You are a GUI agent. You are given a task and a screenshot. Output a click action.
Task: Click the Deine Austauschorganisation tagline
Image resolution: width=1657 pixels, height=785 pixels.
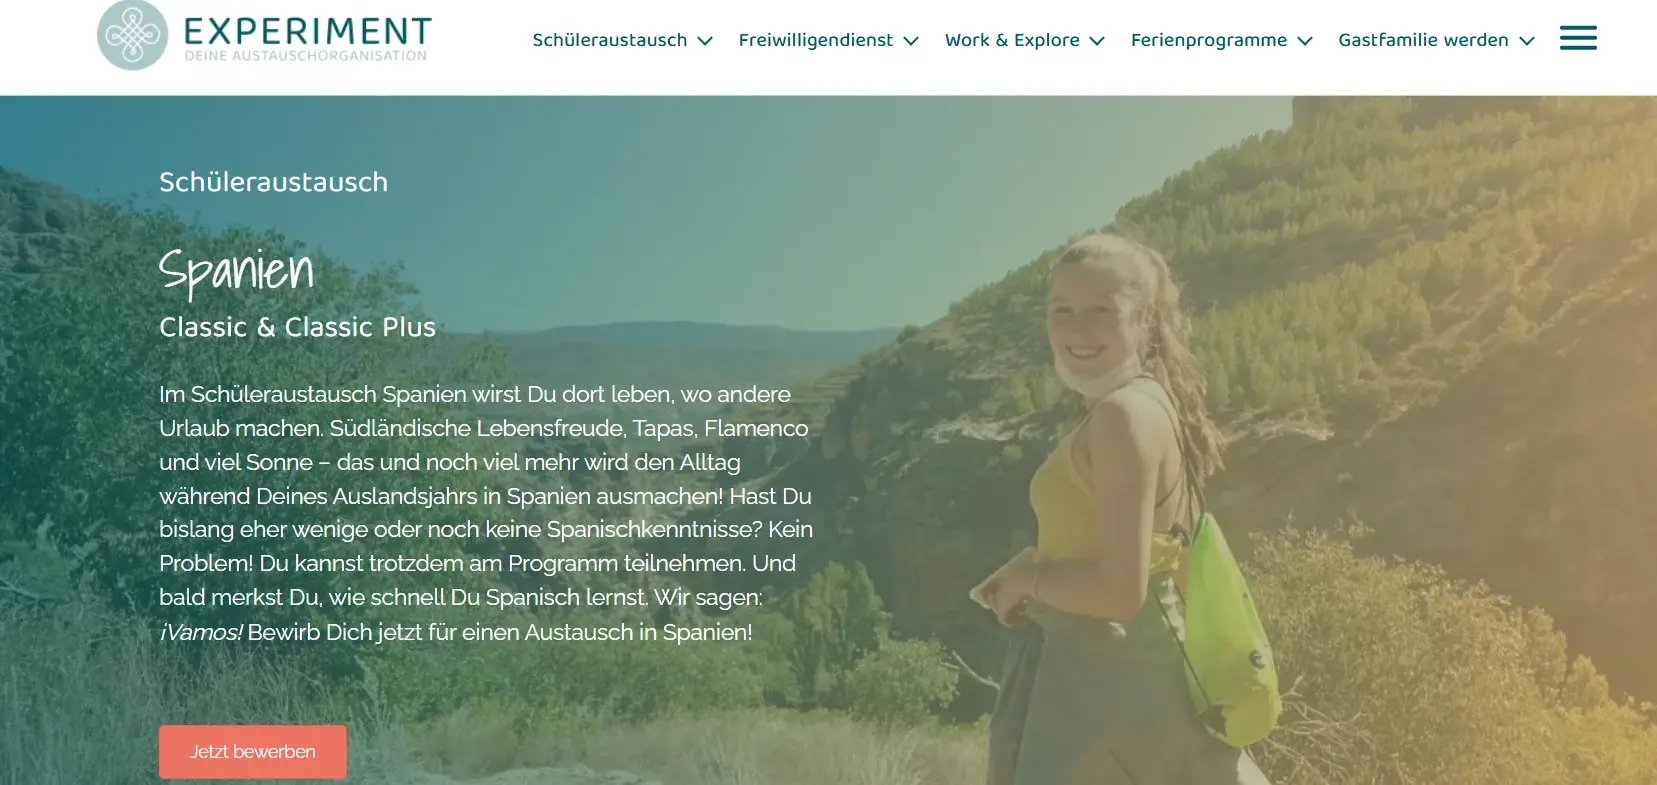click(x=306, y=56)
